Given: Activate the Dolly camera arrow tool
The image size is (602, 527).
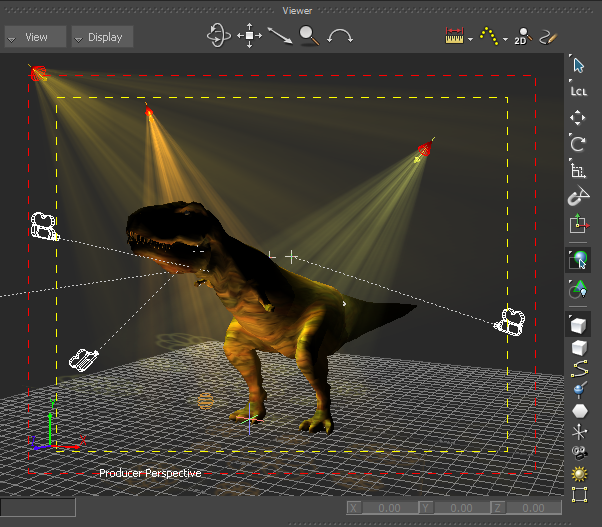Looking at the screenshot, I should click(280, 37).
